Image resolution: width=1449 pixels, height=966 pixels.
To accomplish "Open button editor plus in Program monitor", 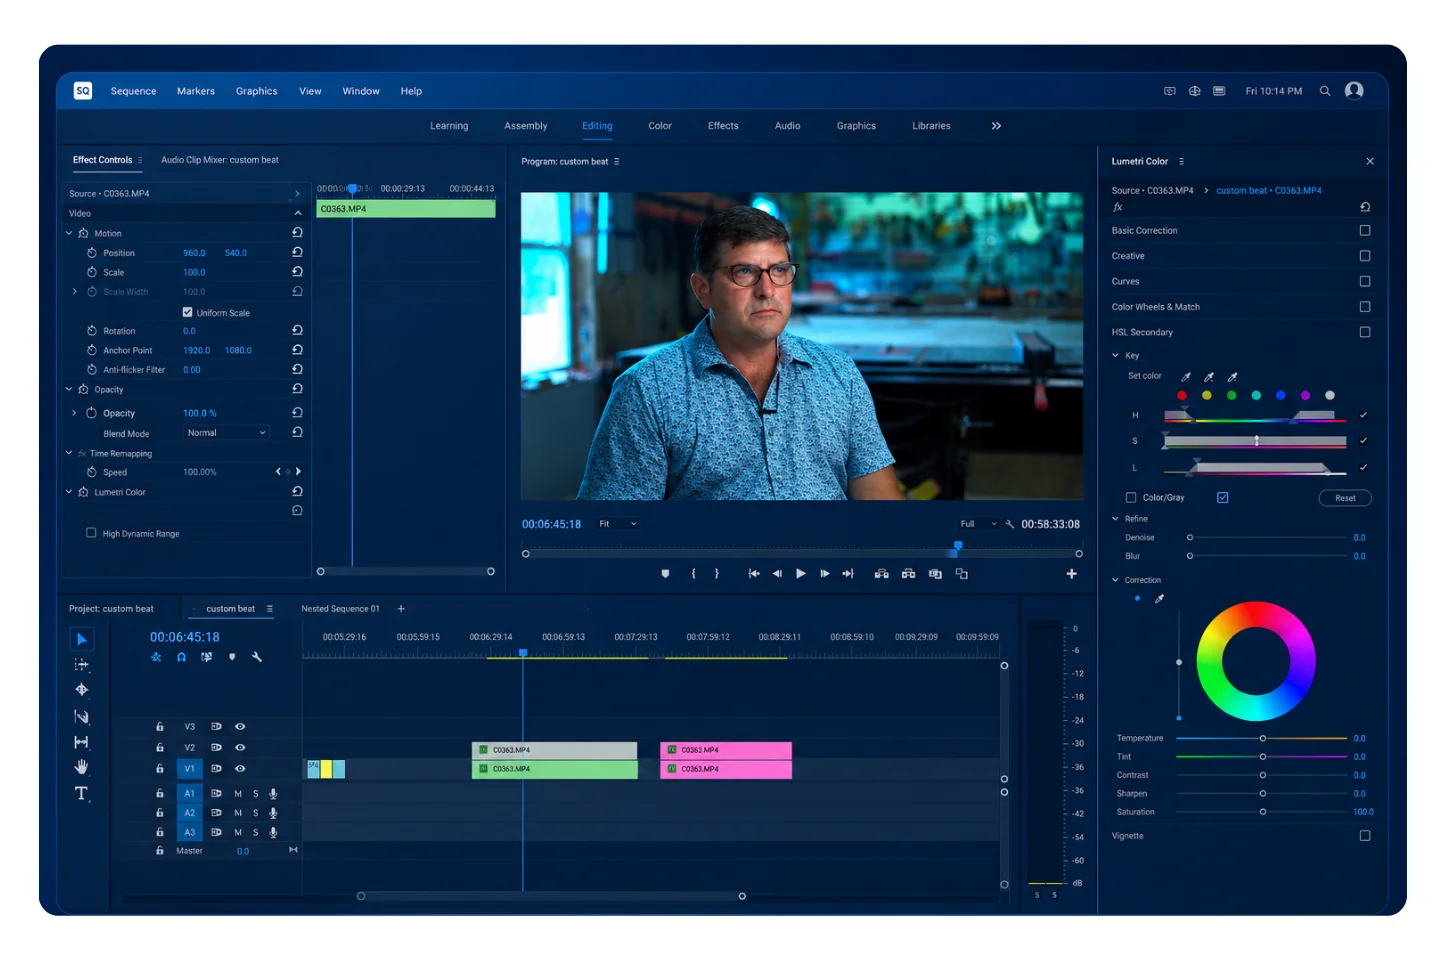I will pos(1071,574).
